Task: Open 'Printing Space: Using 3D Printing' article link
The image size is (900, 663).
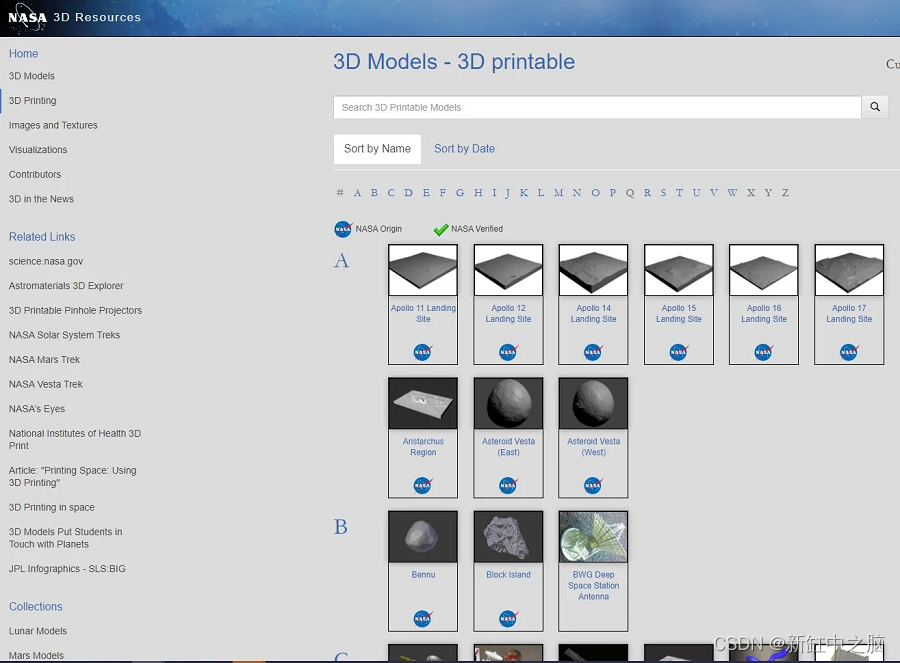Action: 72,476
